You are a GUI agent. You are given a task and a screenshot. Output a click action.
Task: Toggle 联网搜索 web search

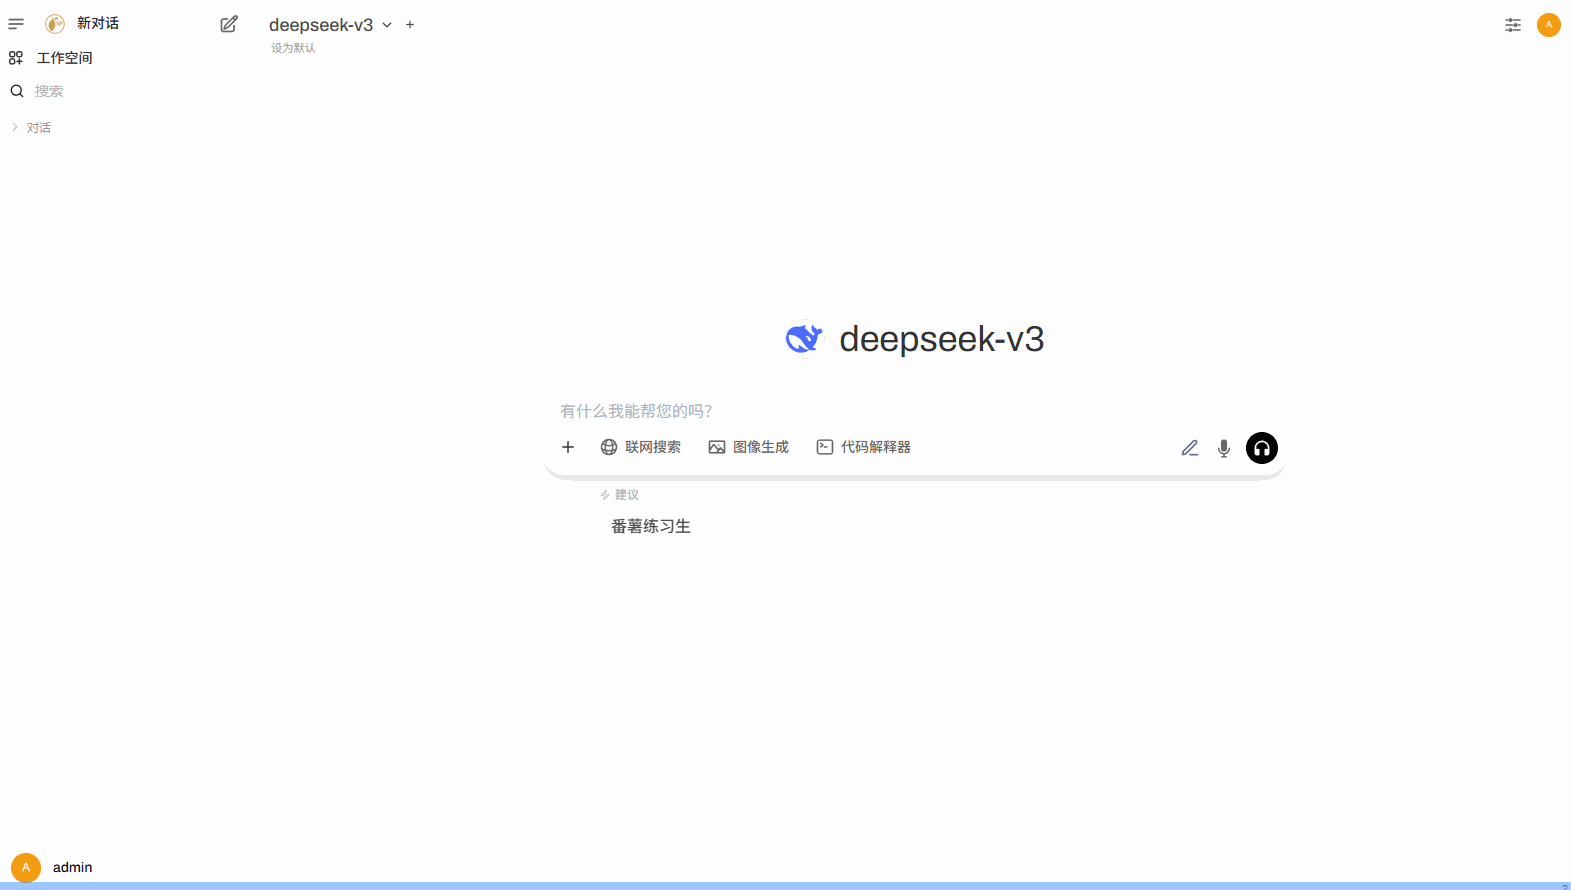(x=641, y=447)
